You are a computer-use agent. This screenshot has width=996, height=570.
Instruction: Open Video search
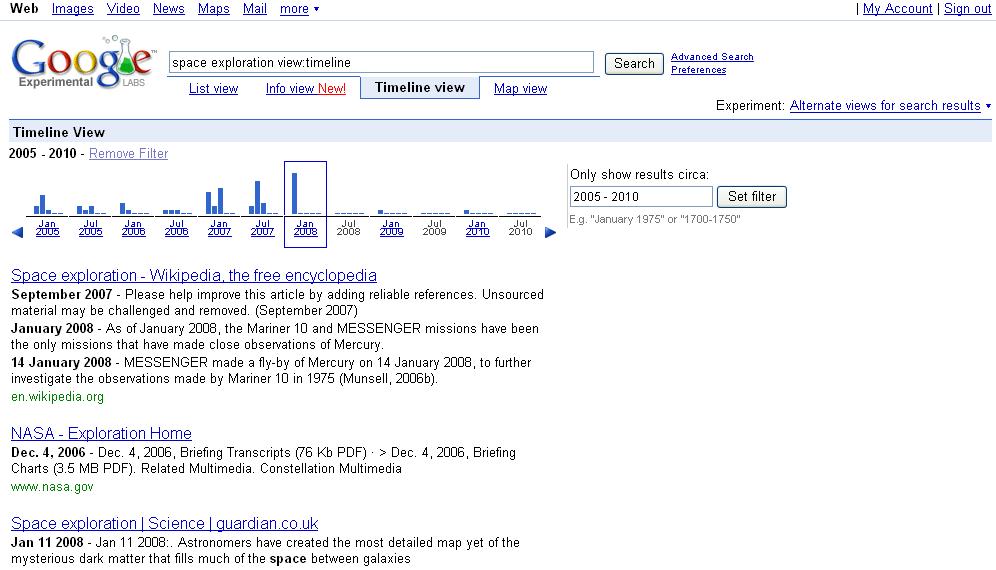click(x=123, y=9)
